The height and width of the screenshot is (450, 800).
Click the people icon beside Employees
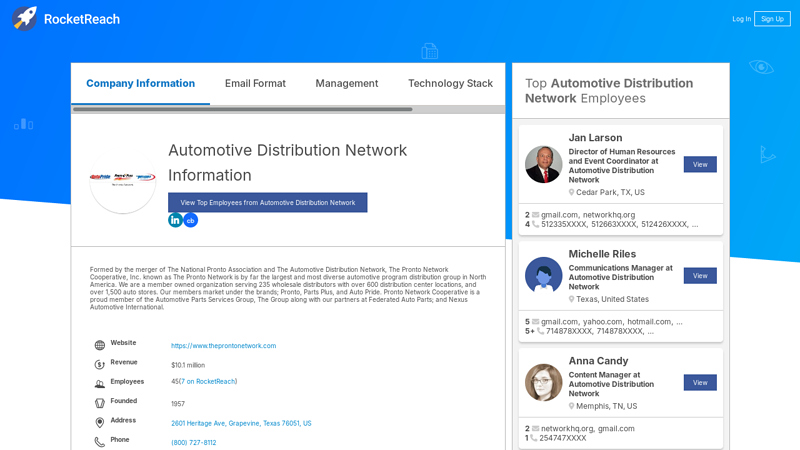click(99, 384)
